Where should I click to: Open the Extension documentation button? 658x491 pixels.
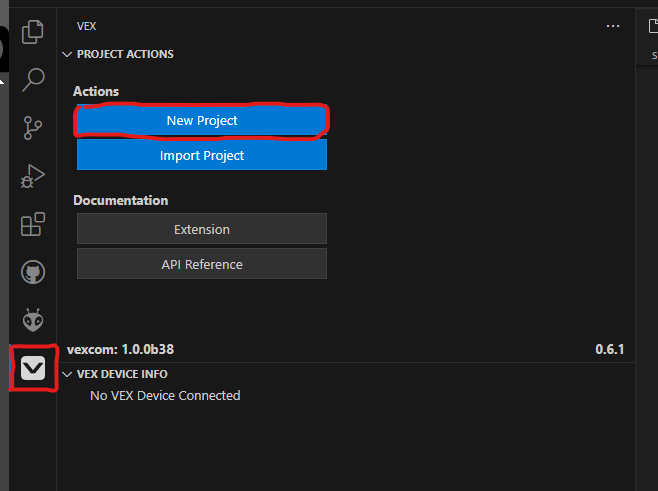[x=202, y=229]
